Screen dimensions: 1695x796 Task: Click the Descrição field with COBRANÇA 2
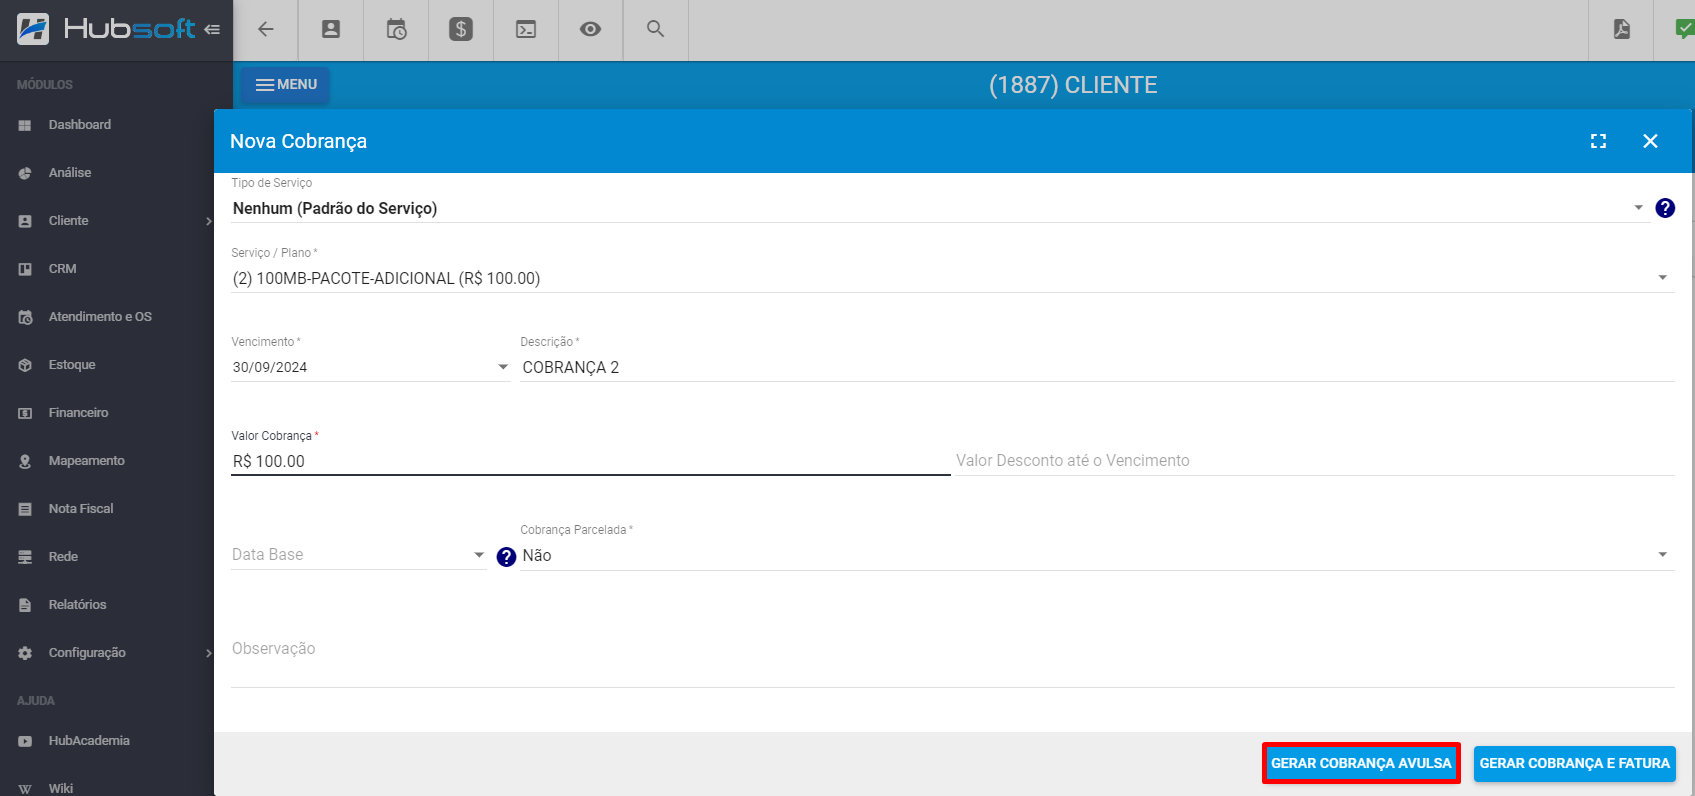pos(1097,367)
